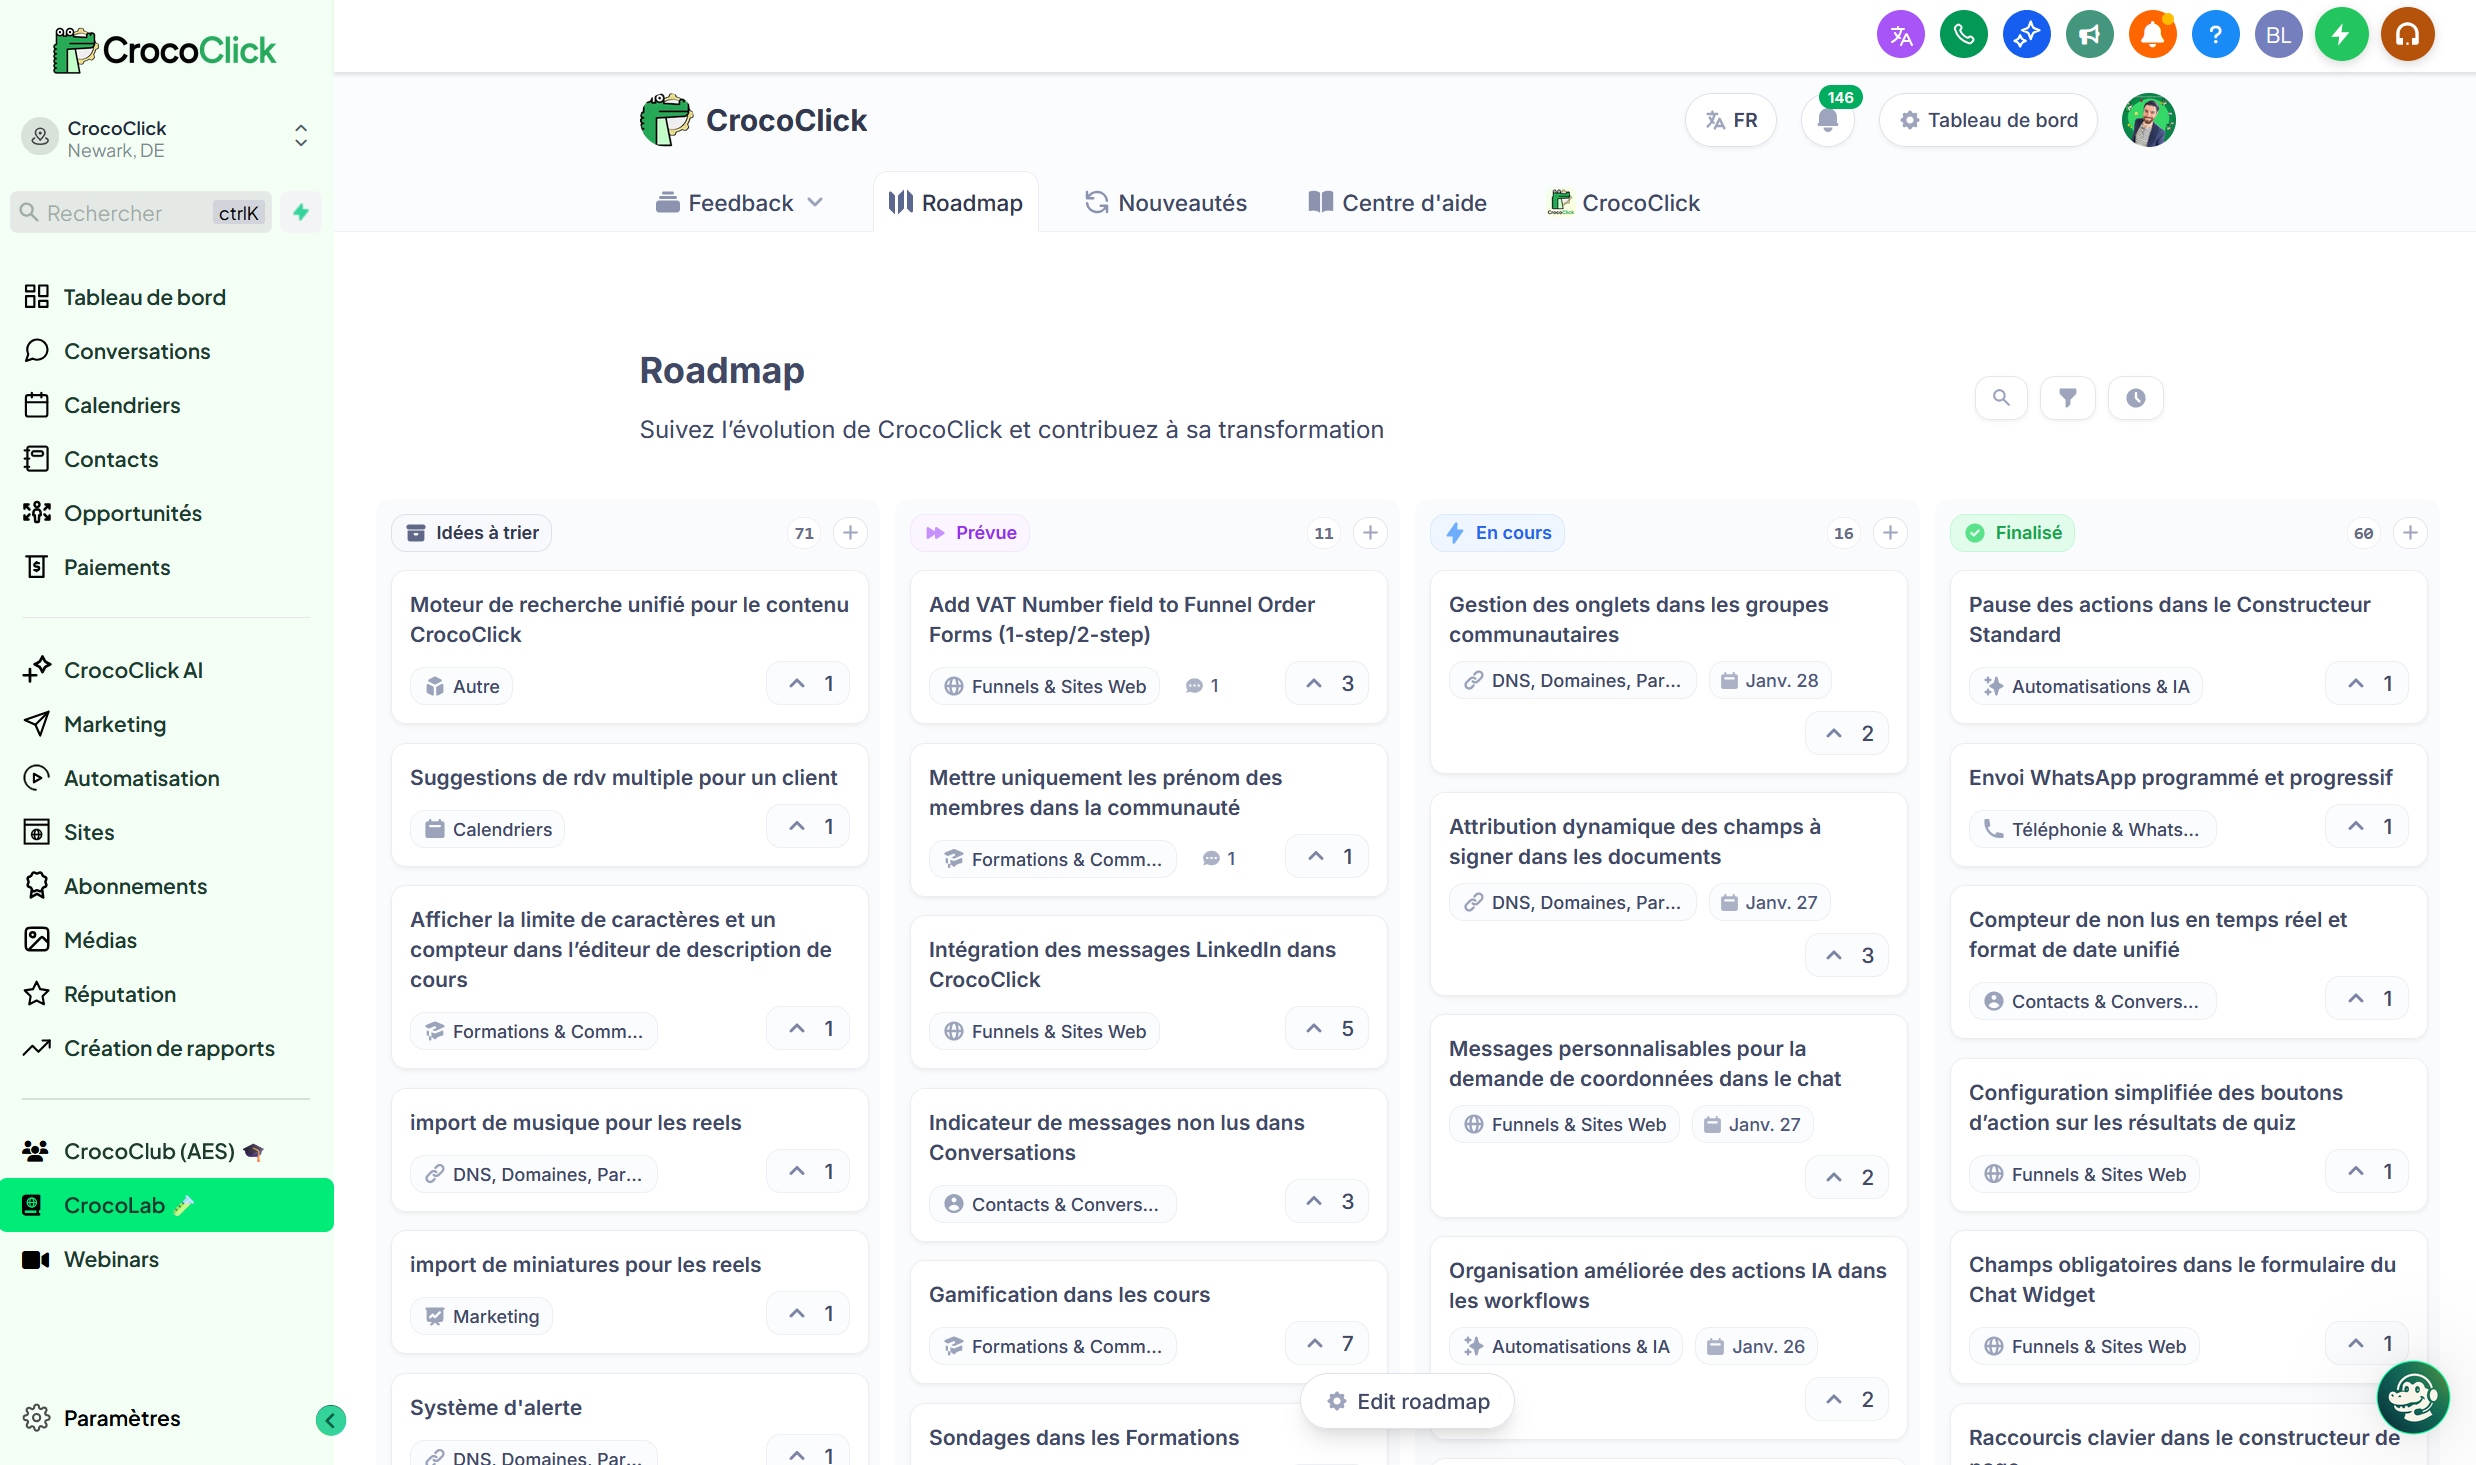
Task: Select CrocoLab in sidebar
Action: pos(166,1205)
